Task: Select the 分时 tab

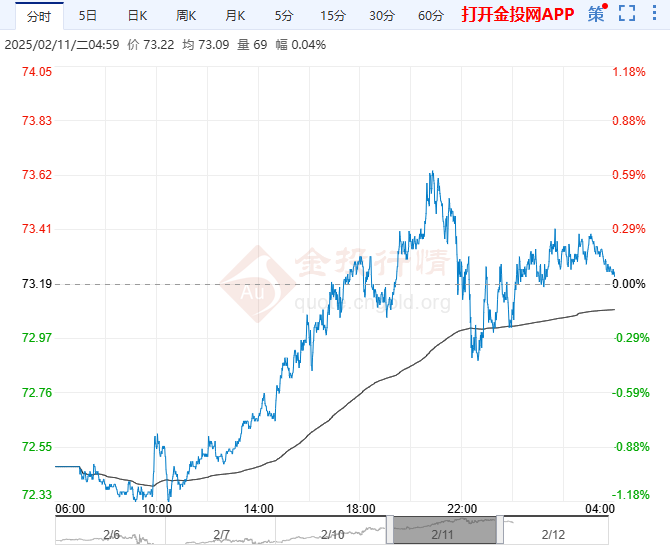Action: [x=38, y=15]
